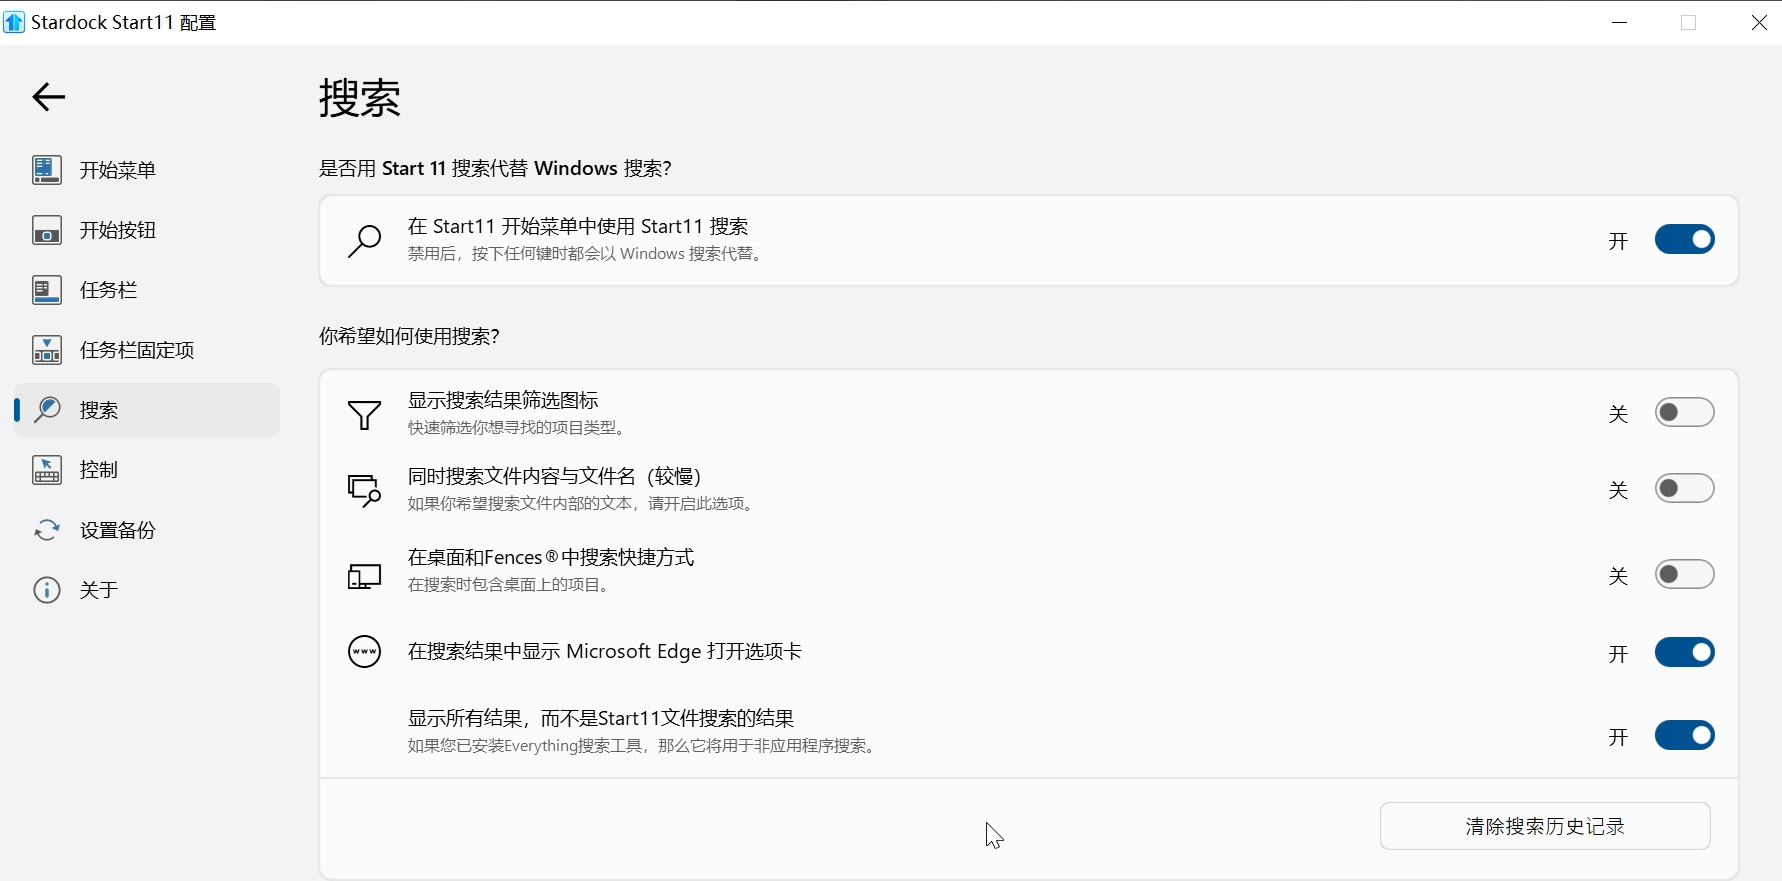1782x881 pixels.
Task: Click the back arrow icon
Action: 48,97
